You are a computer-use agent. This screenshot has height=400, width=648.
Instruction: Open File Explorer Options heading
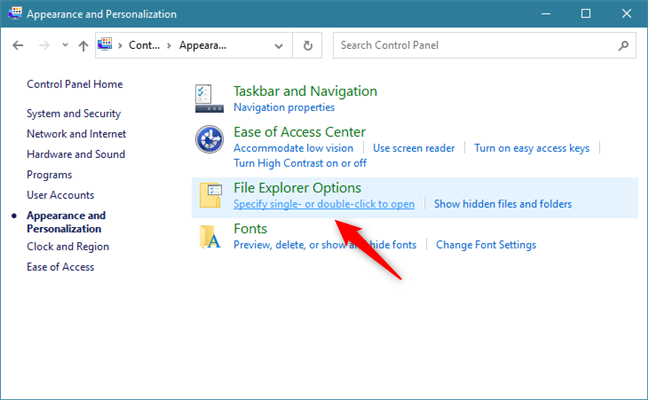point(298,188)
